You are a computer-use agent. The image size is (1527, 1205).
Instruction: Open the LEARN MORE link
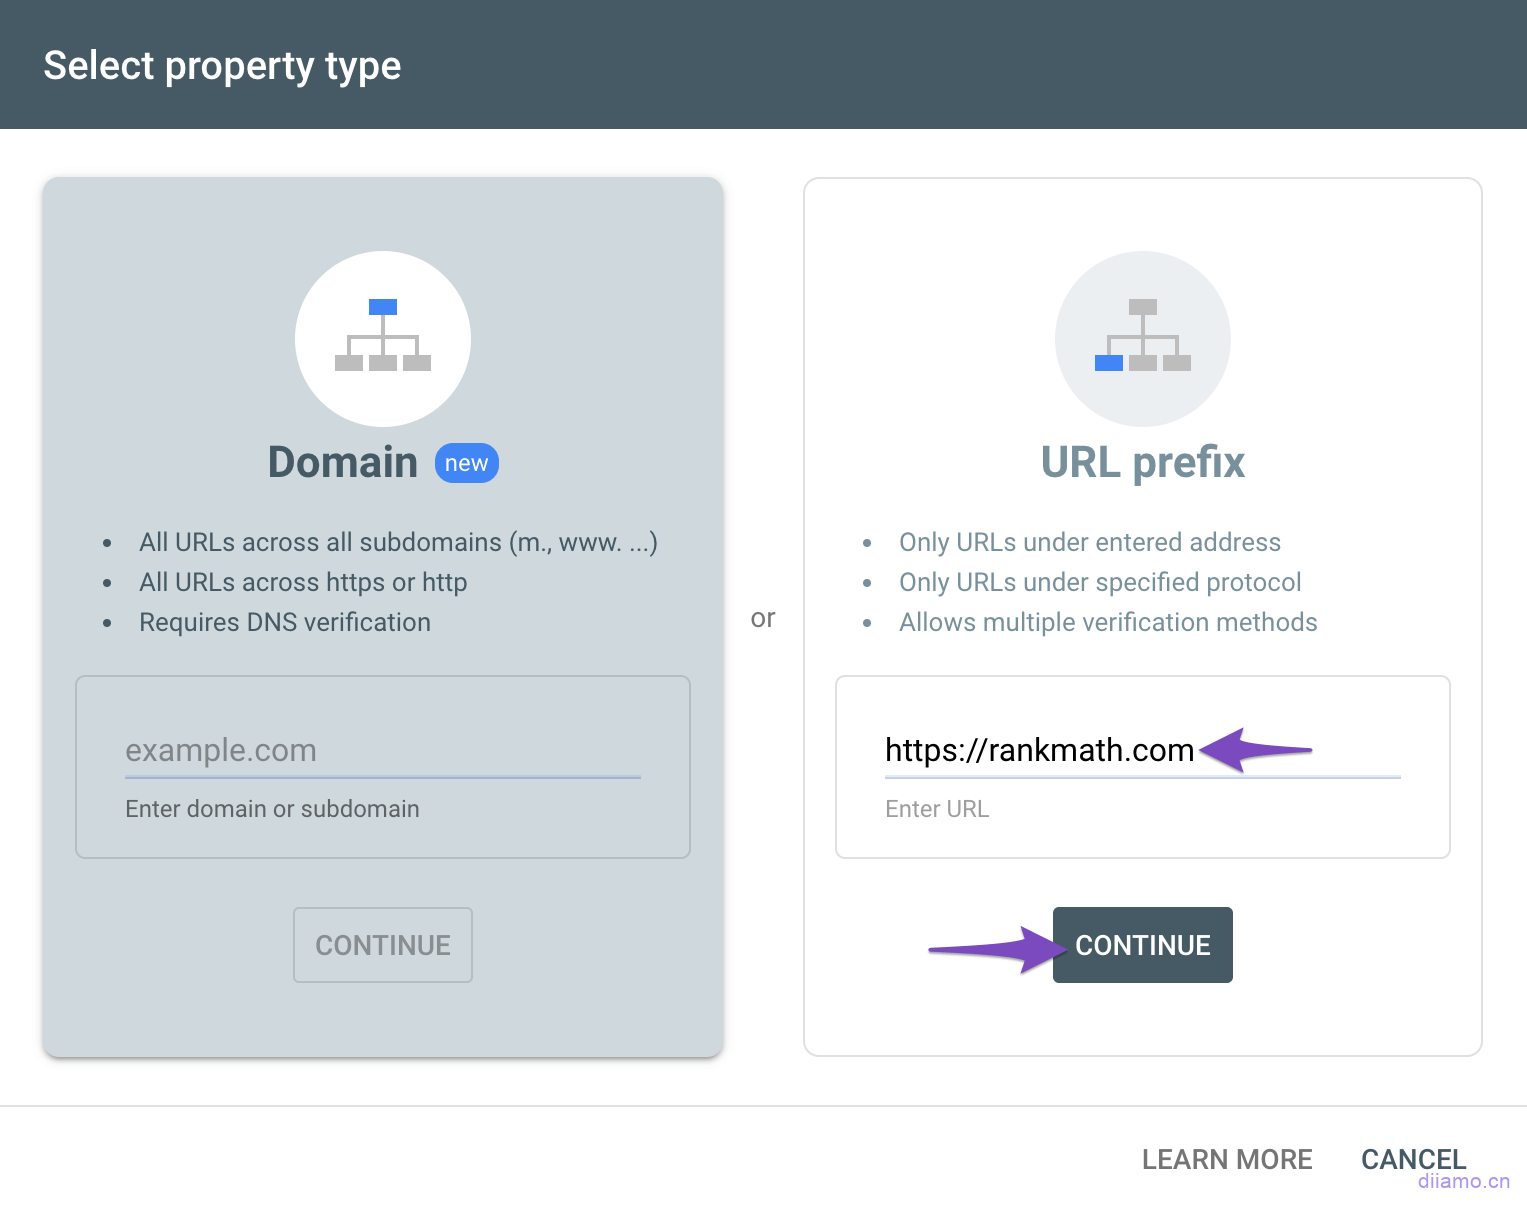click(1227, 1159)
